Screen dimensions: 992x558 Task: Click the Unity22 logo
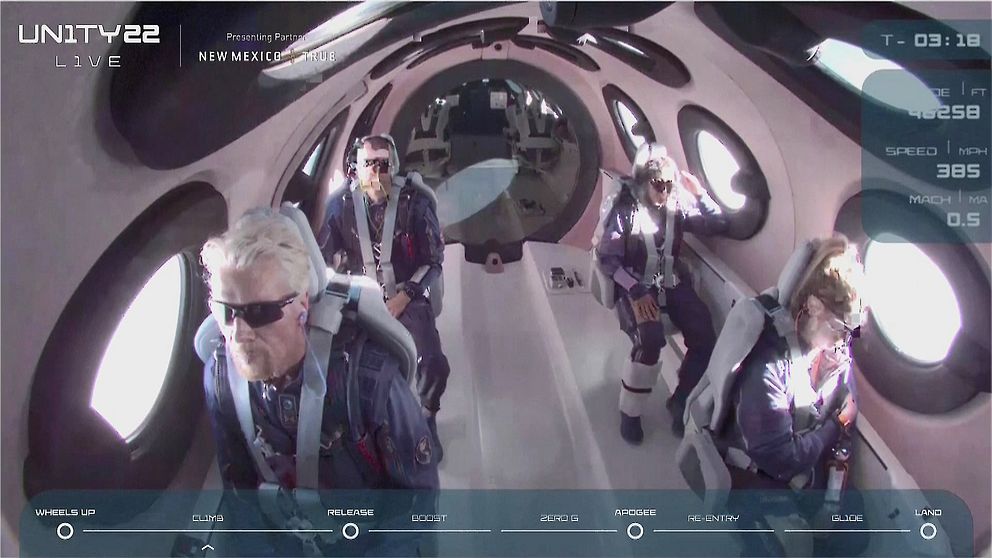click(x=89, y=36)
